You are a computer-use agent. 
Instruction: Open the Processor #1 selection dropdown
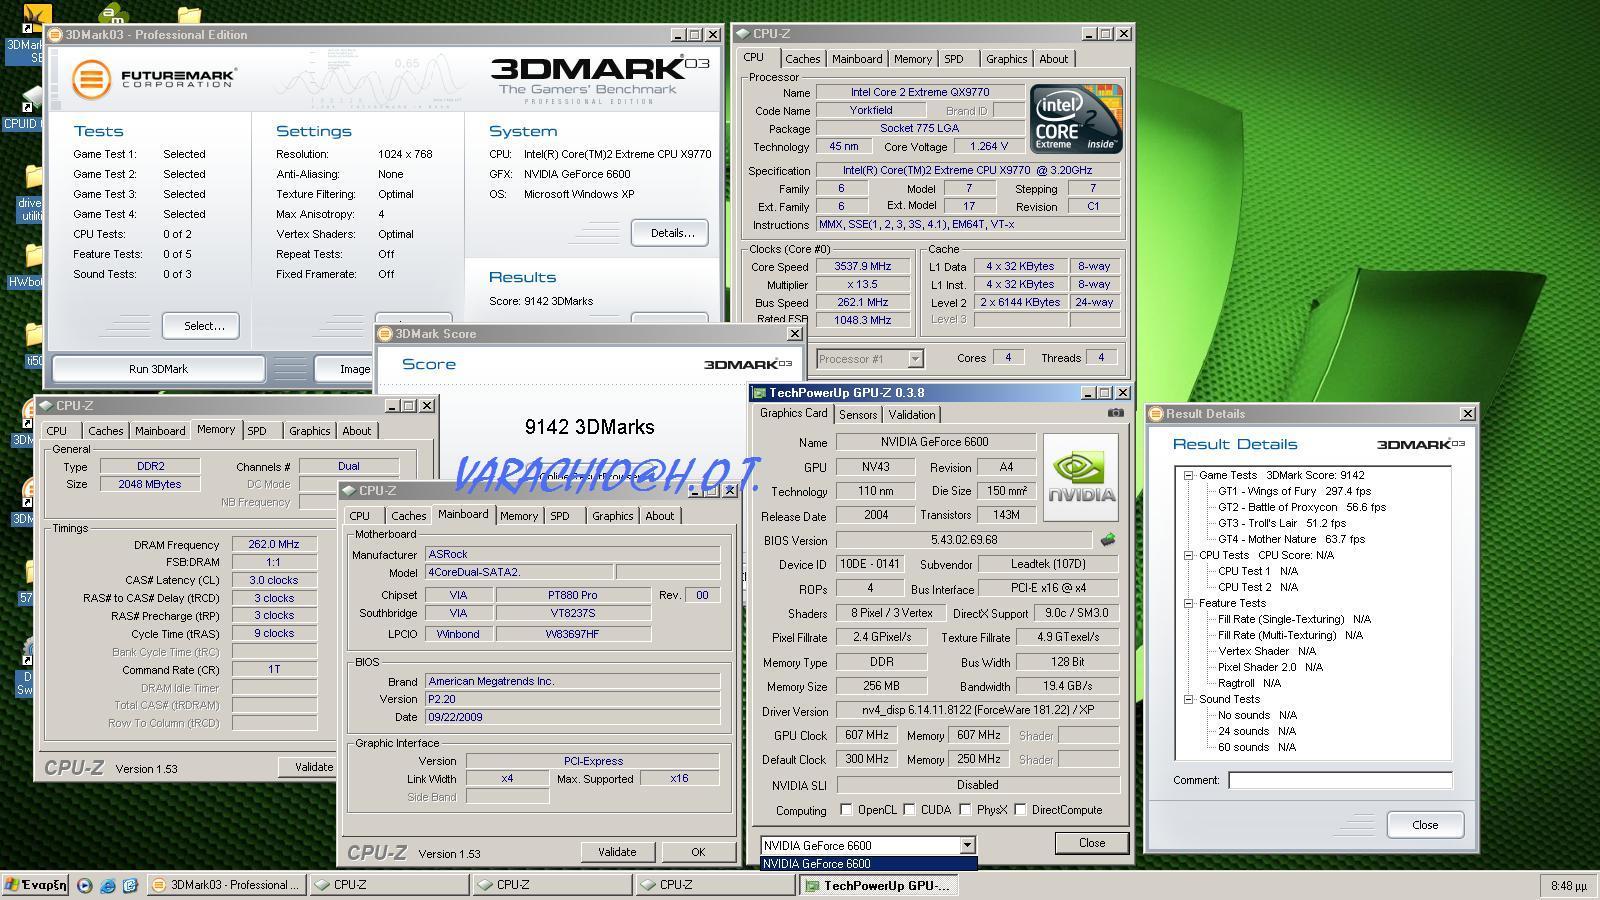914,358
